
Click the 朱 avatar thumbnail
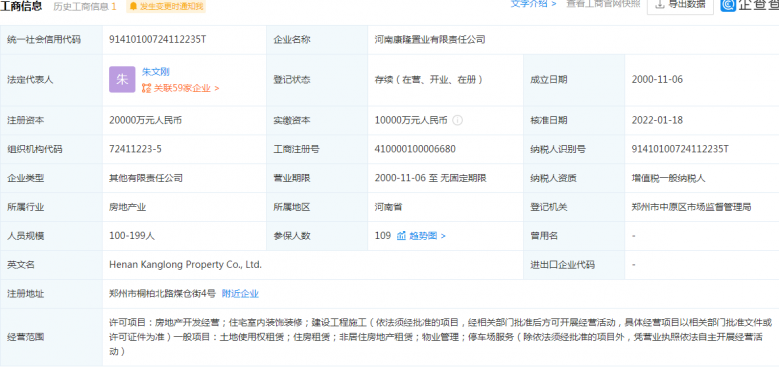tap(122, 79)
